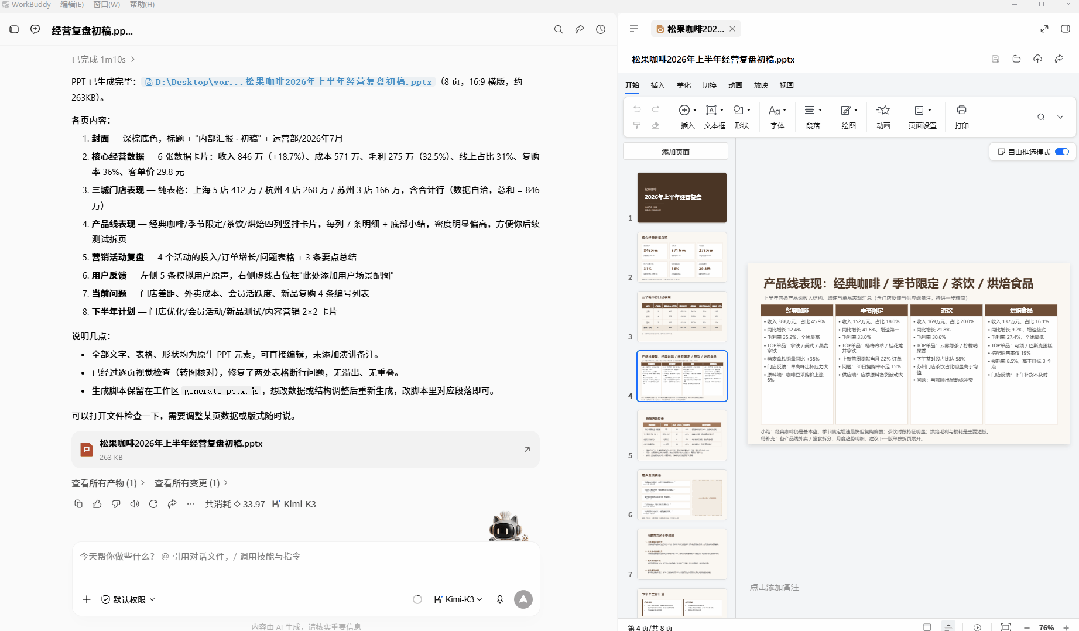Viewport: 1079px width, 631px height.
Task: View all changes (1) link
Action: [191, 483]
